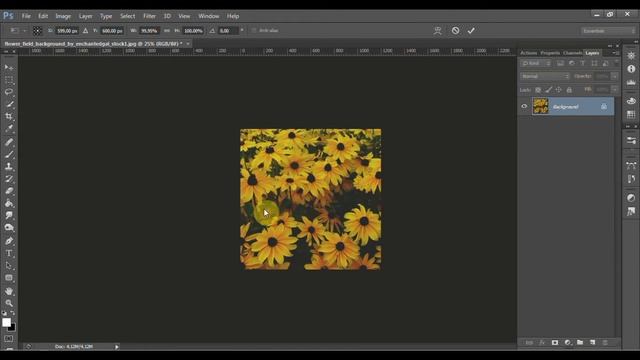This screenshot has width=640, height=360.
Task: Open the Normal blend mode dropdown
Action: click(544, 76)
